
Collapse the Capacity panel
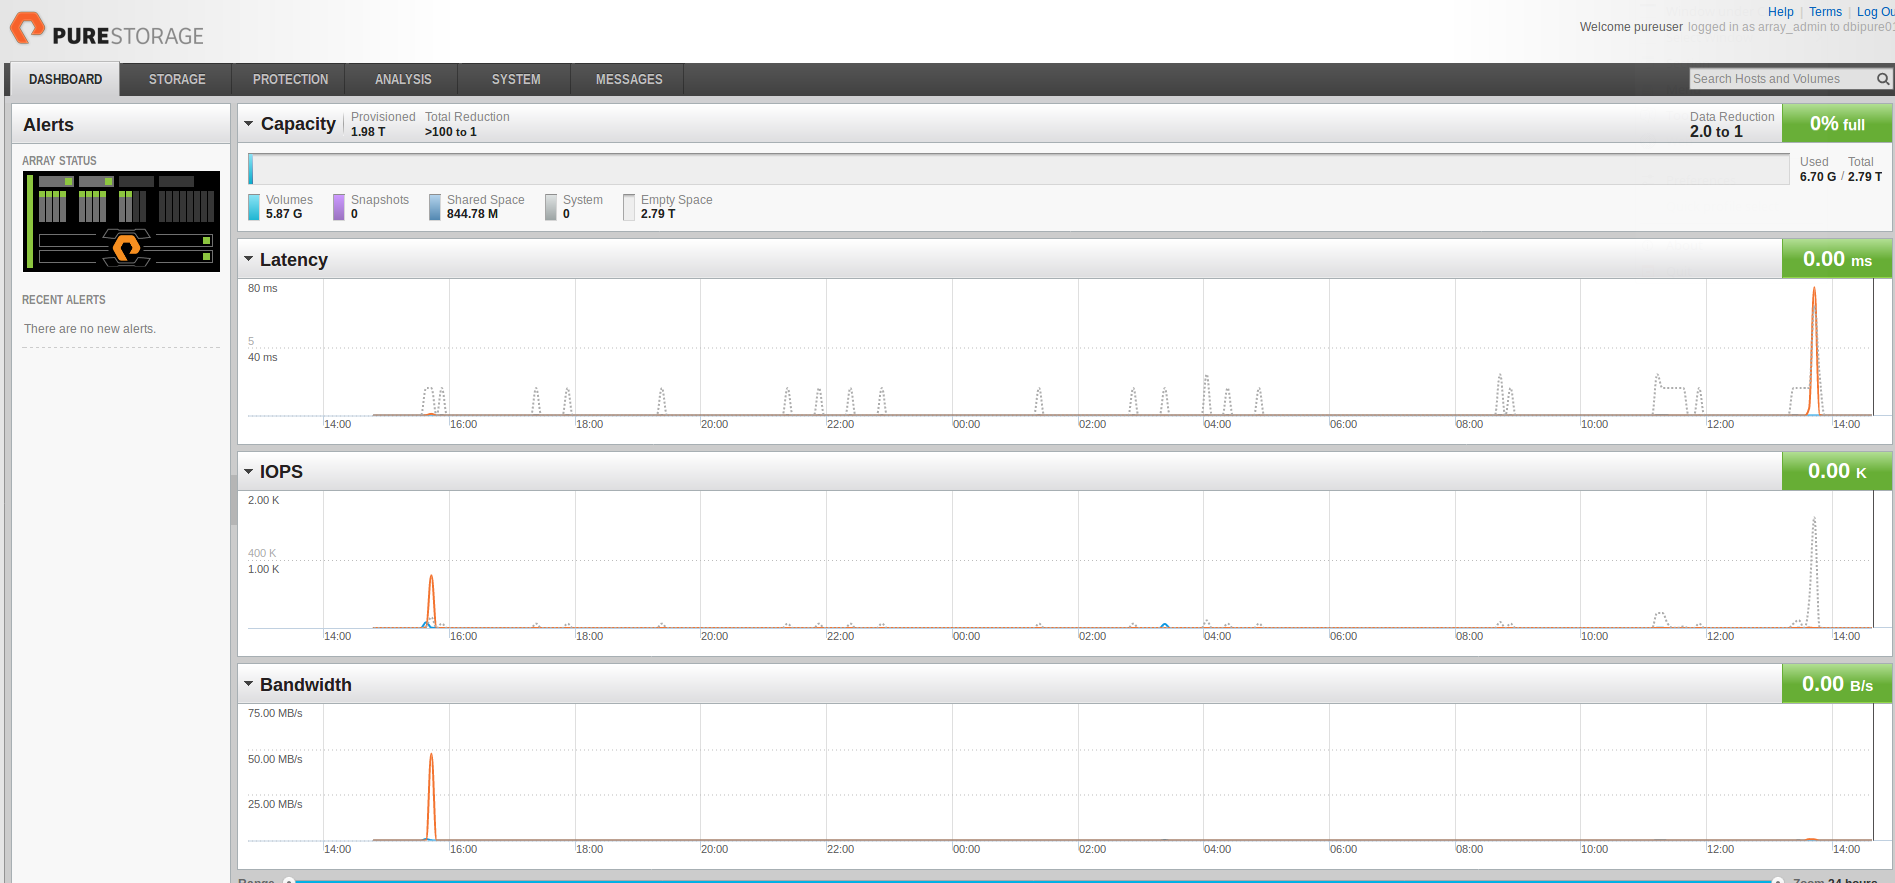(x=249, y=124)
